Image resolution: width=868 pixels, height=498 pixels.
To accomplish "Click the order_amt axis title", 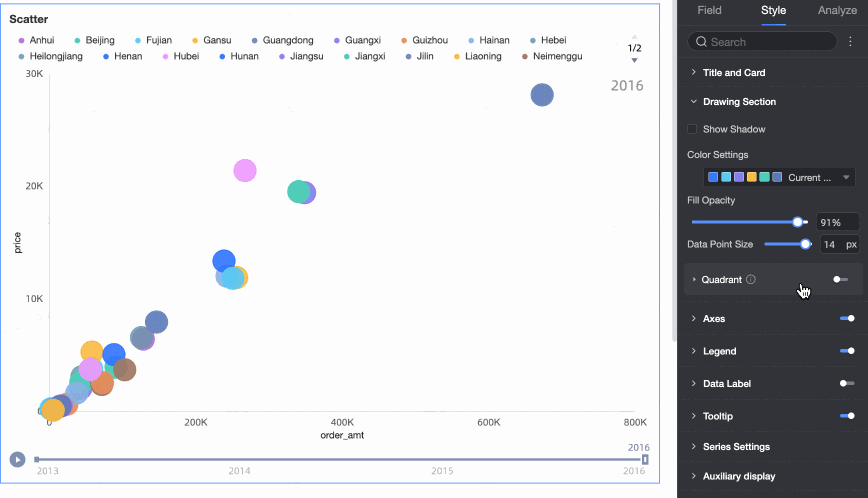I will (342, 435).
